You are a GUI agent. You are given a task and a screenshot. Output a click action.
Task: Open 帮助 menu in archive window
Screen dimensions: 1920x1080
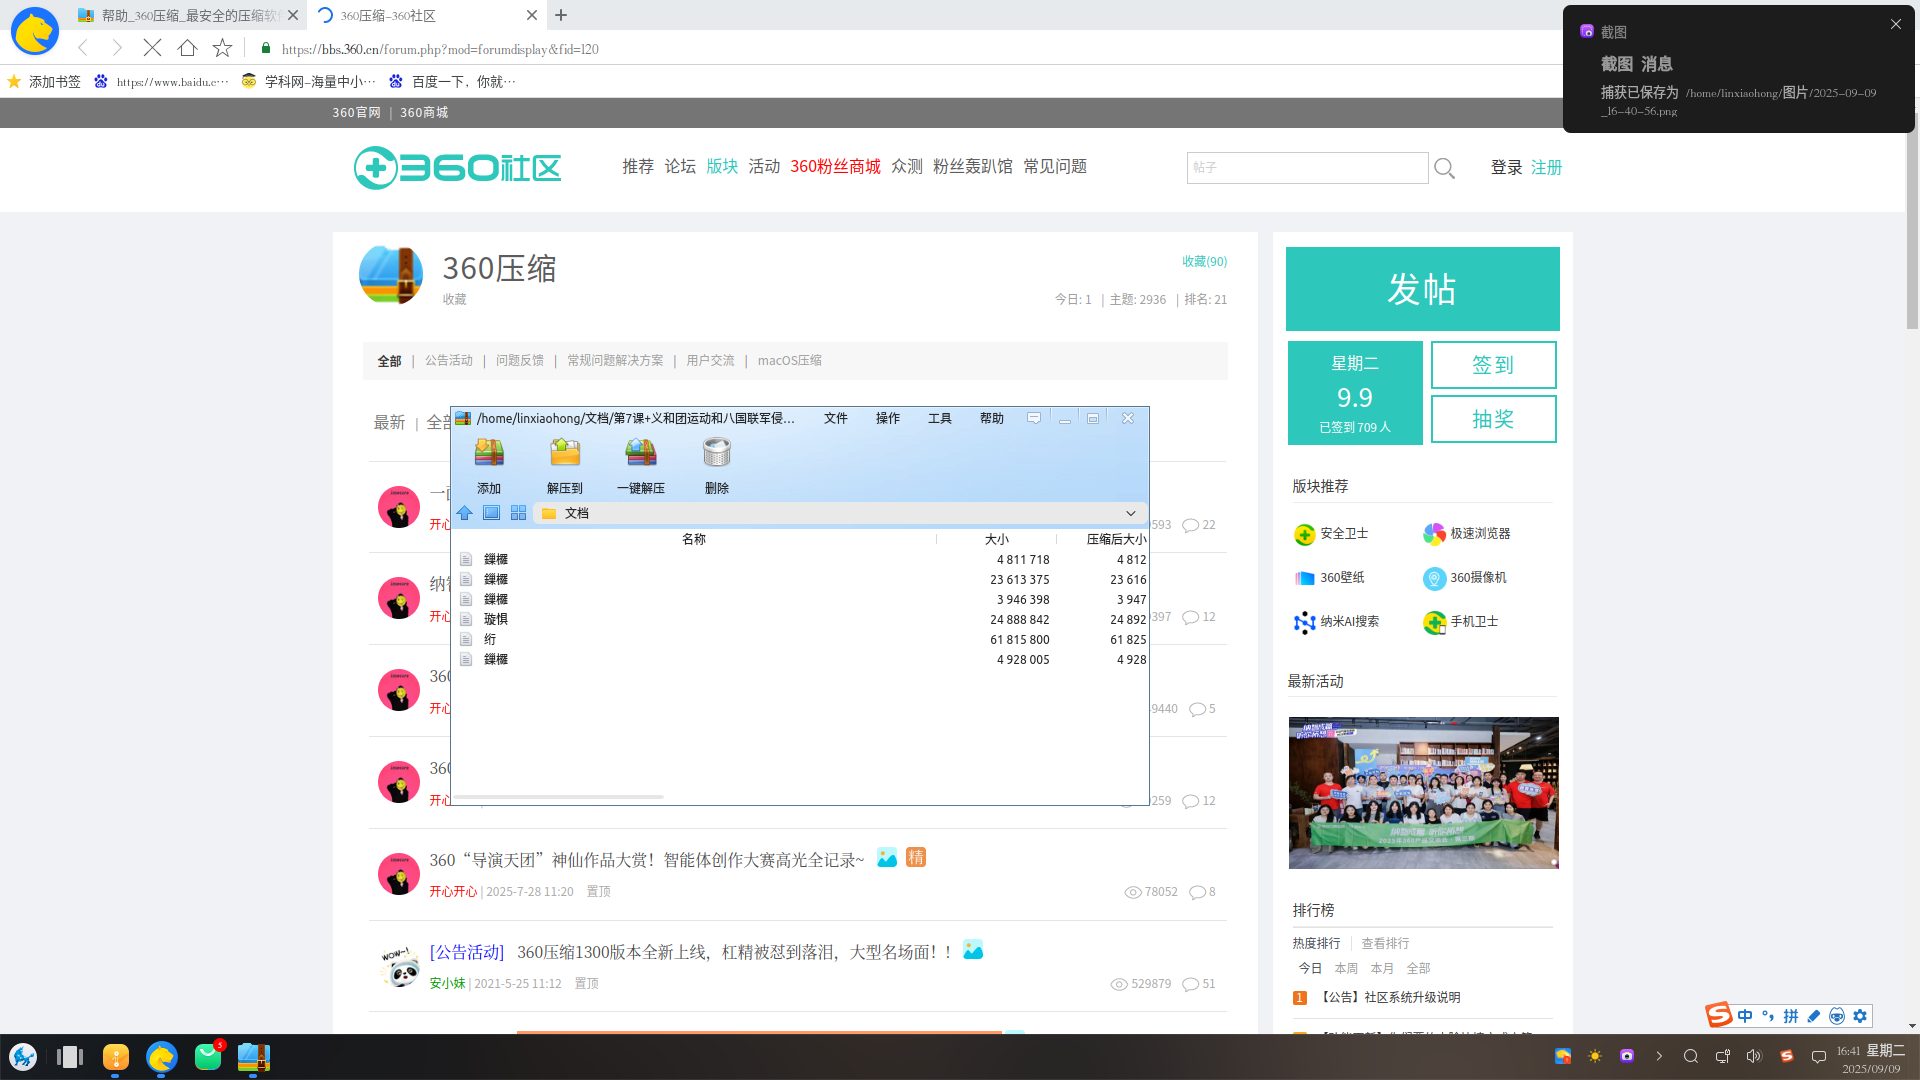992,418
